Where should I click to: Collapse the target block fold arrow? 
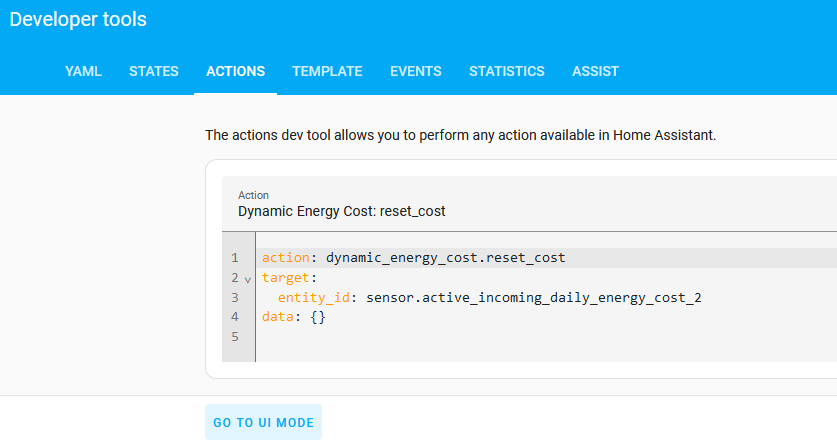(x=248, y=279)
